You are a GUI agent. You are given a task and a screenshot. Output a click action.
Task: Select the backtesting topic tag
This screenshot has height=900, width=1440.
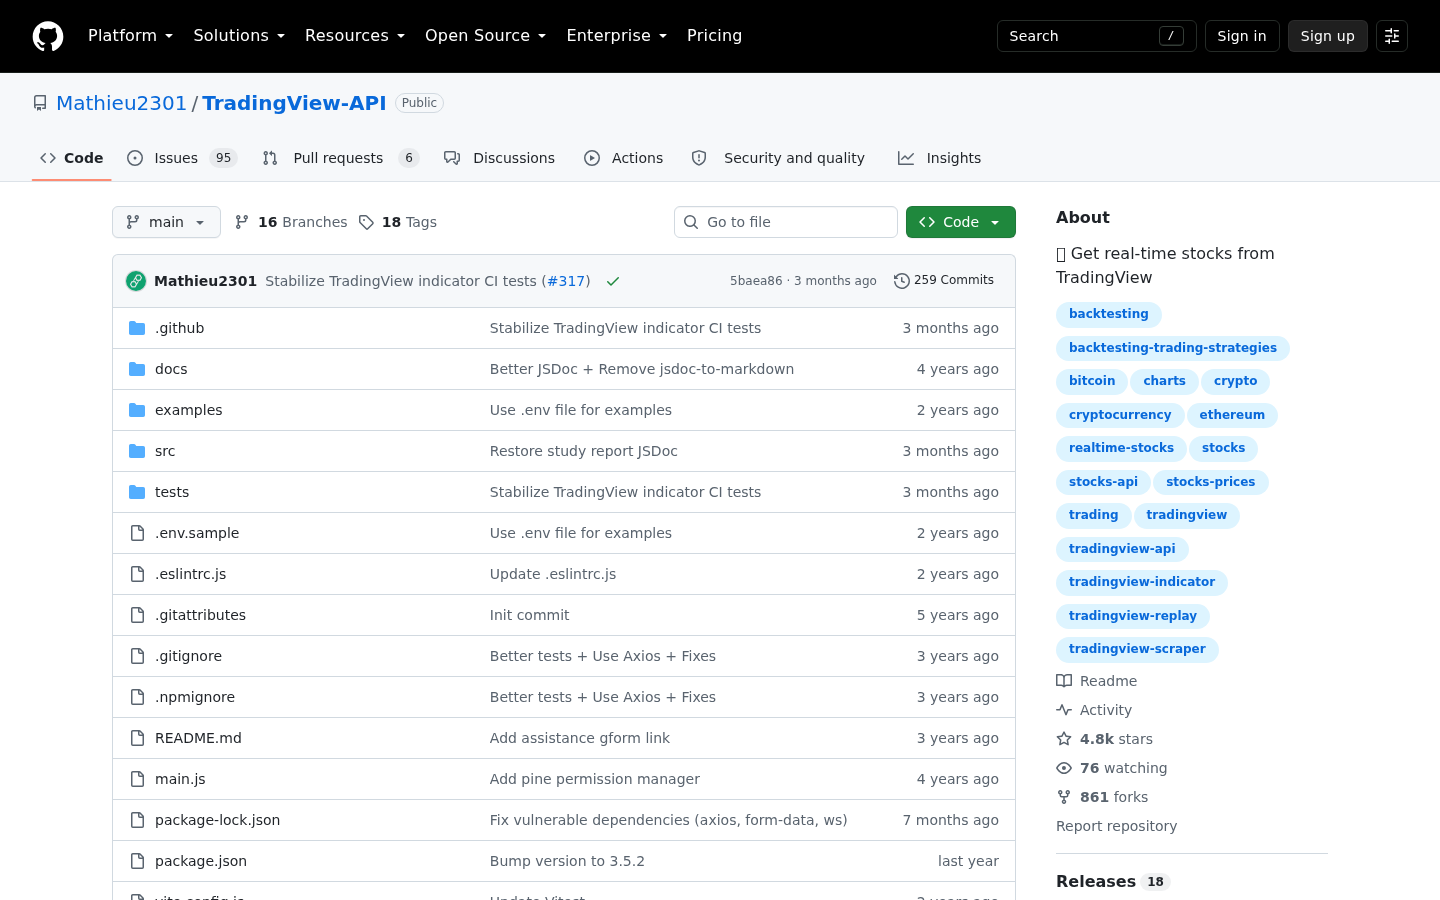1109,314
